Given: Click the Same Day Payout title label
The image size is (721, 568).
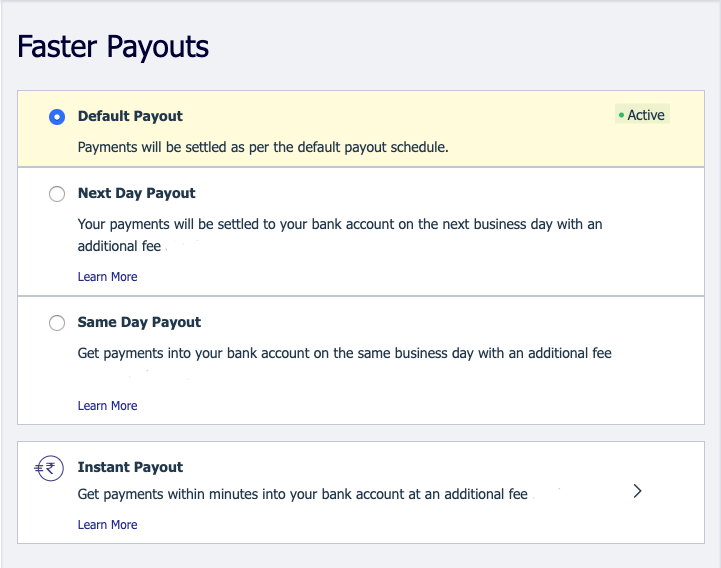Looking at the screenshot, I should 139,322.
